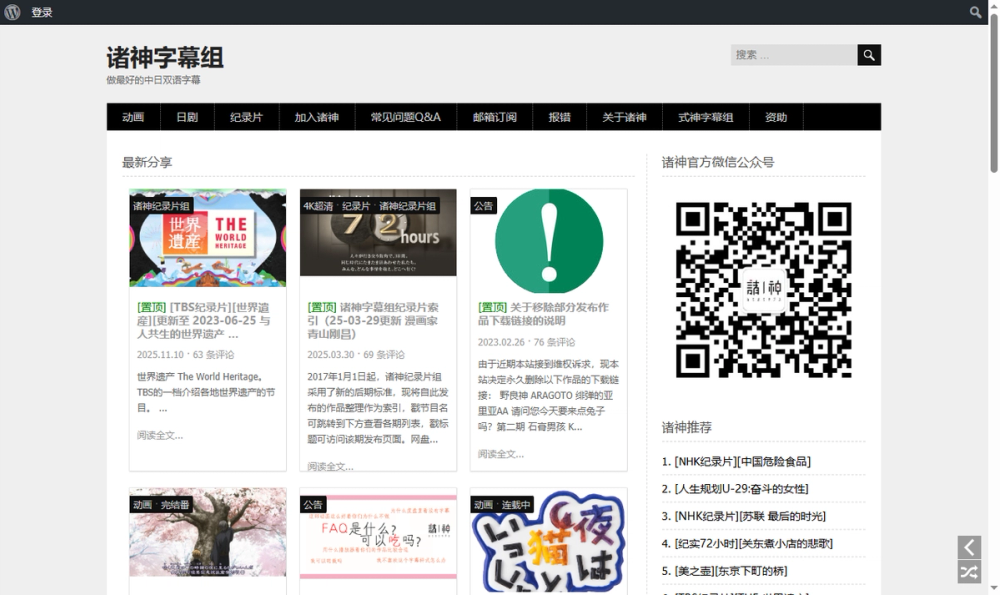Open the 夜は猫 sticker thumbnail

point(548,541)
